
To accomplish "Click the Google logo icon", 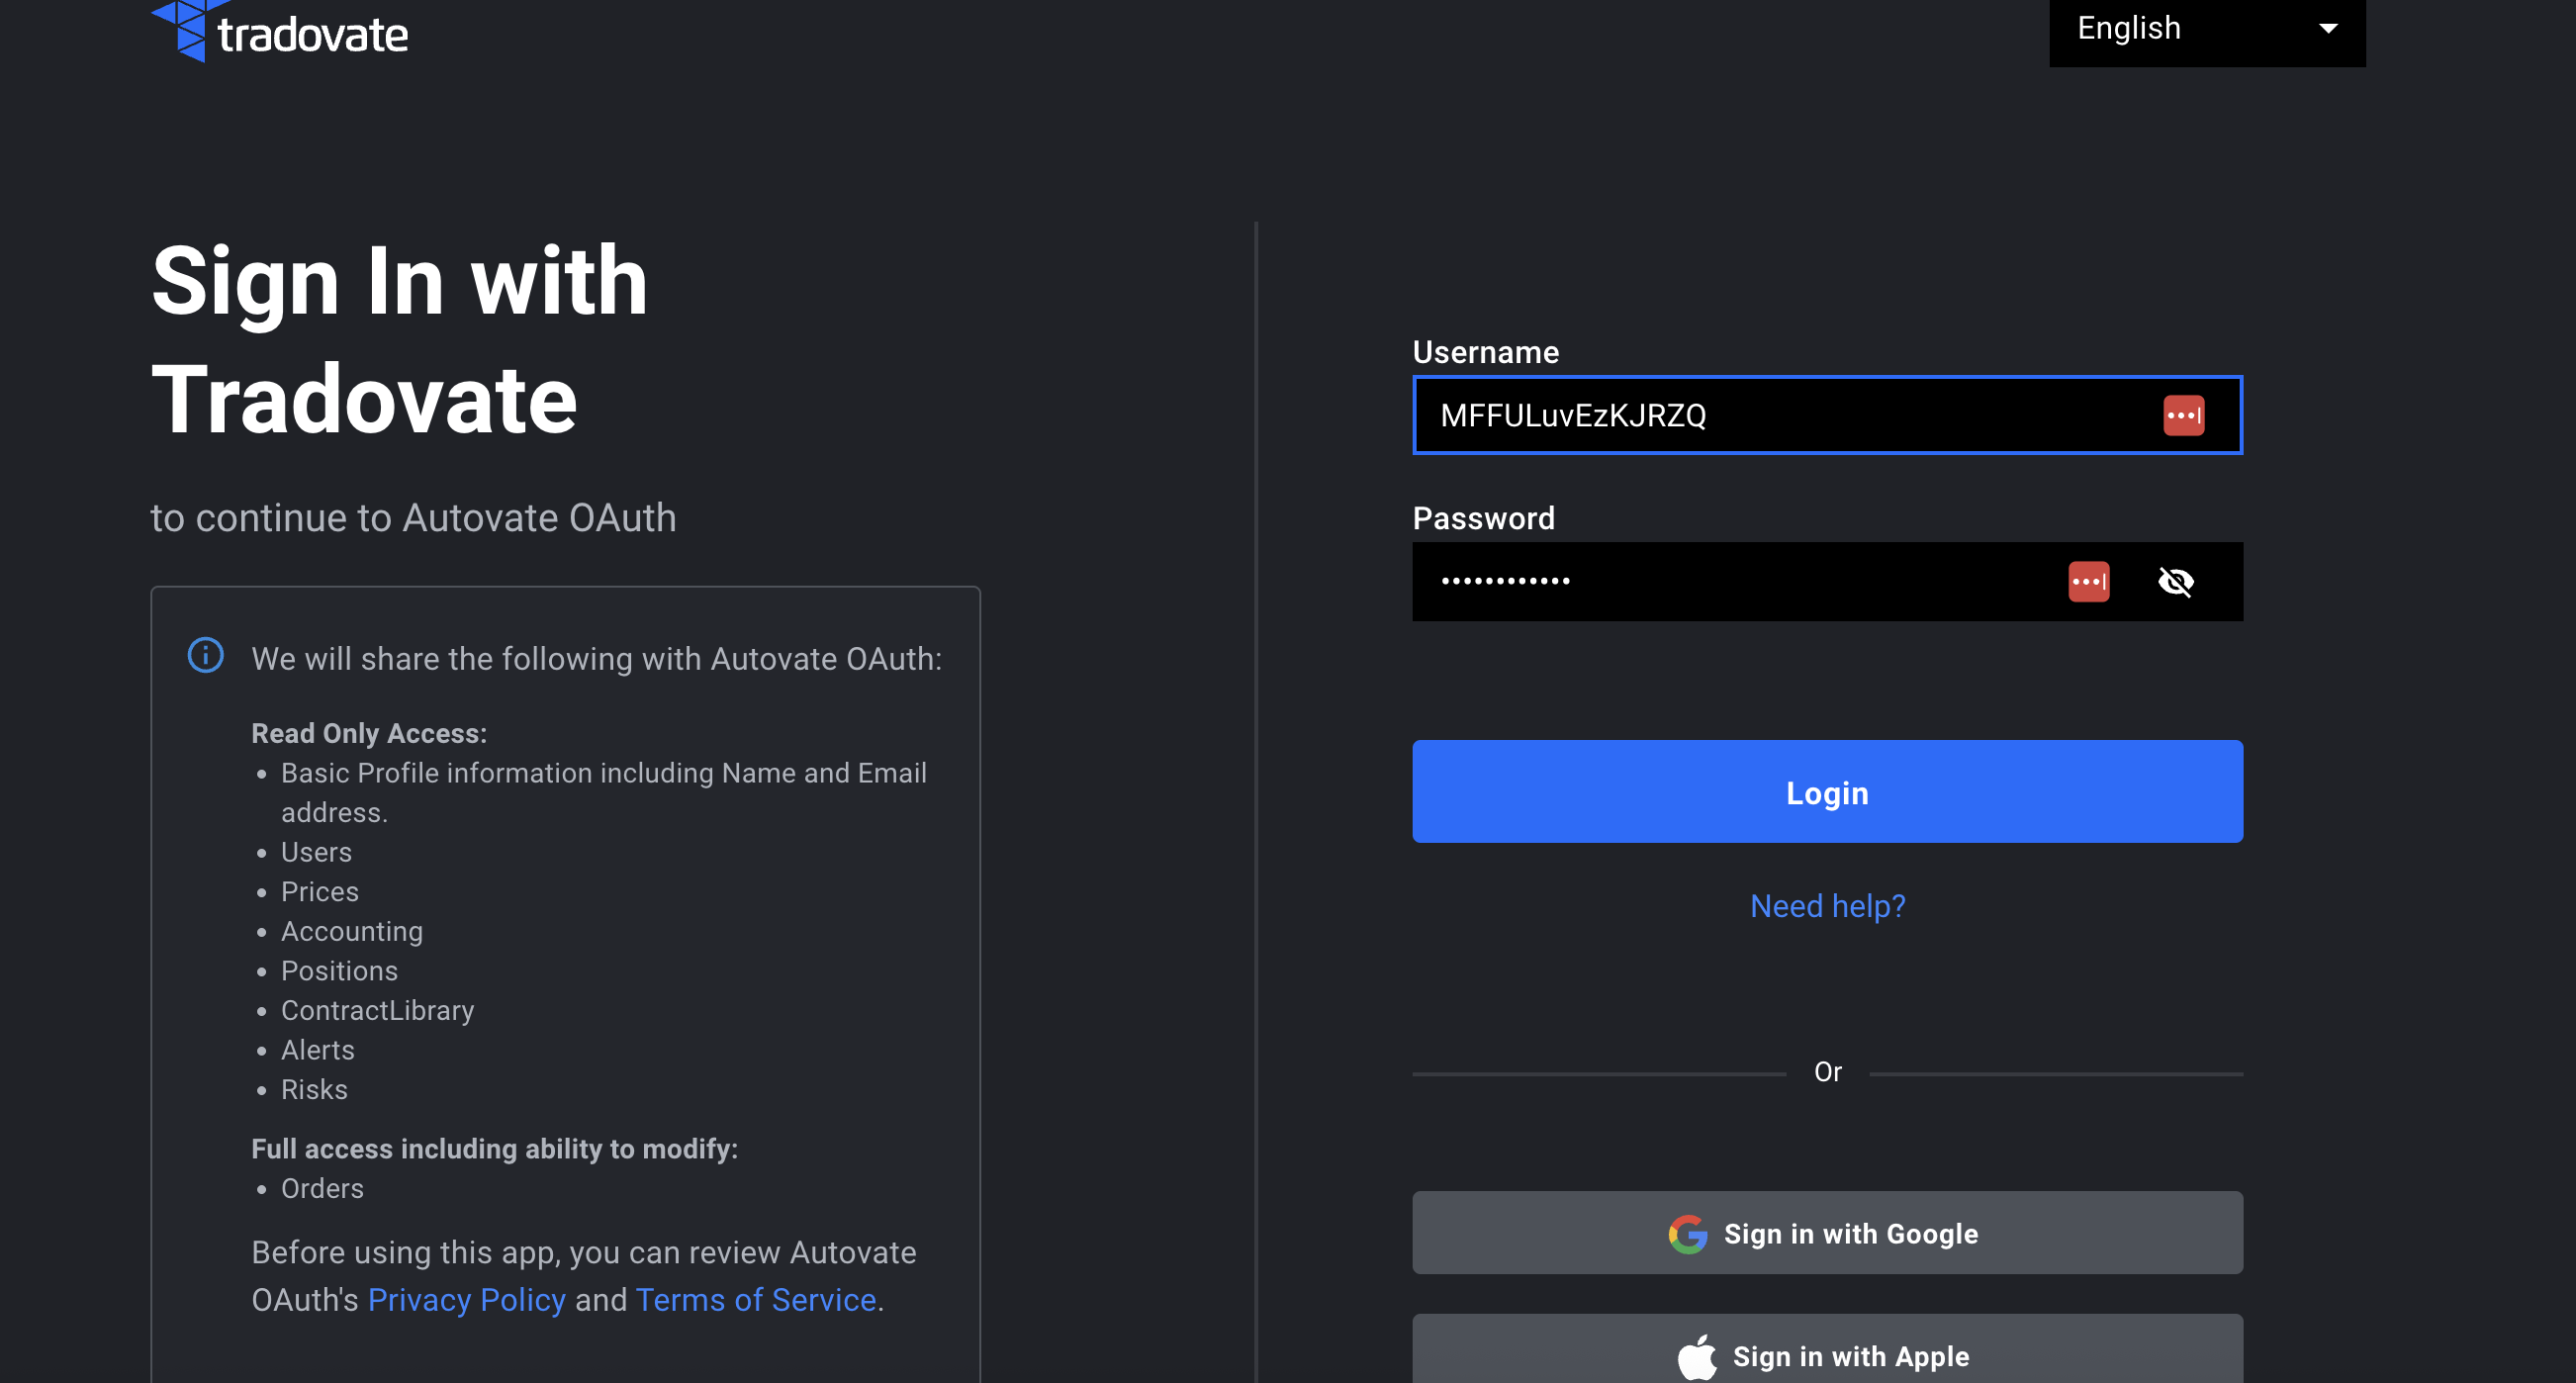I will (1687, 1234).
